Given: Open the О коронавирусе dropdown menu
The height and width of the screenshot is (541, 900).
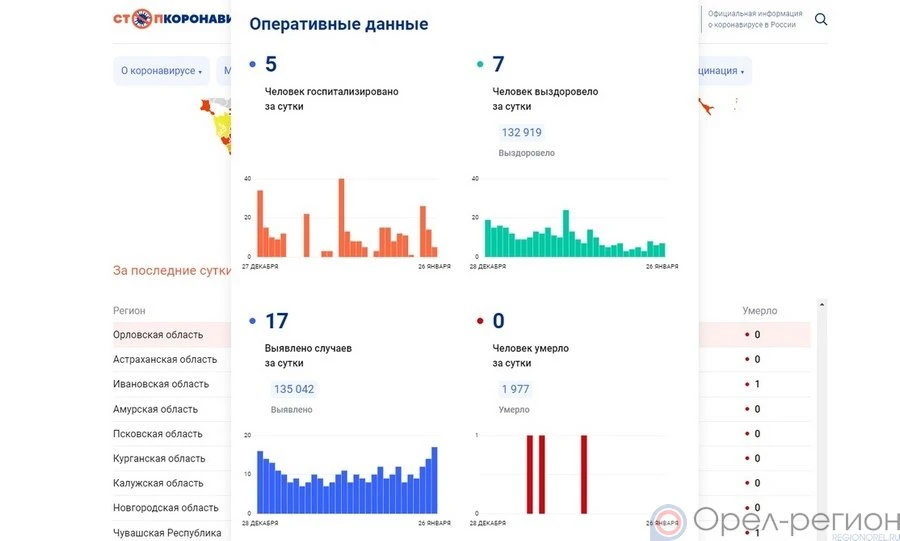Looking at the screenshot, I should coord(161,71).
